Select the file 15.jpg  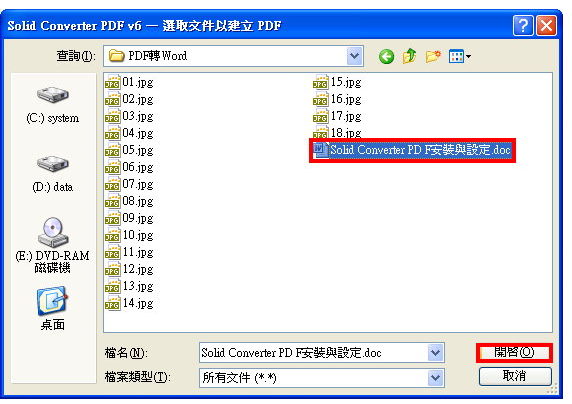click(x=337, y=82)
